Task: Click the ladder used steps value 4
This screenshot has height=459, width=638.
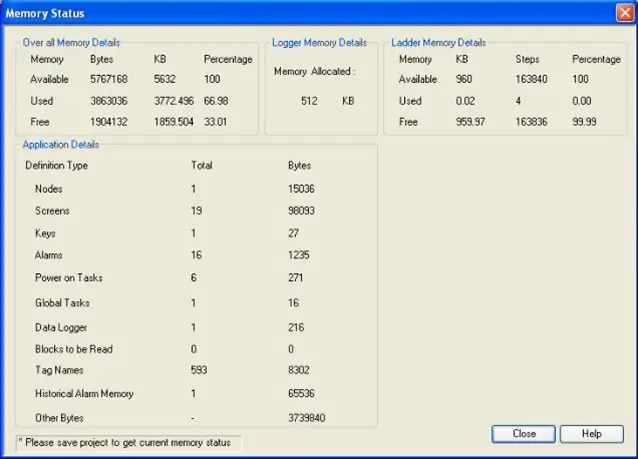Action: pyautogui.click(x=518, y=101)
